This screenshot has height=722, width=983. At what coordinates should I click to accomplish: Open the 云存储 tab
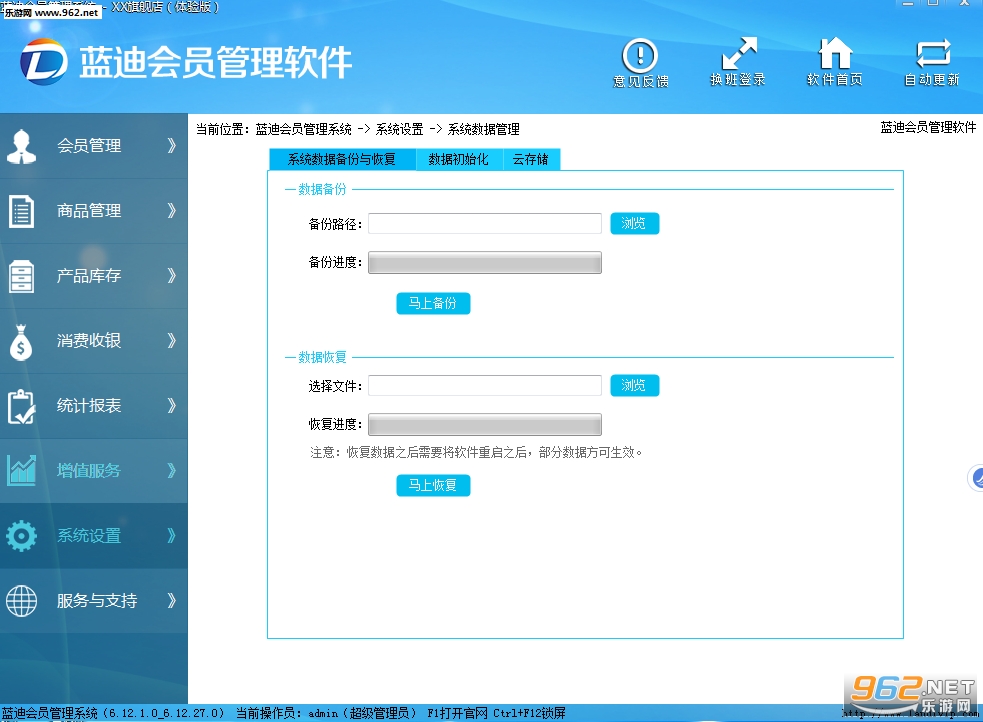coord(531,159)
